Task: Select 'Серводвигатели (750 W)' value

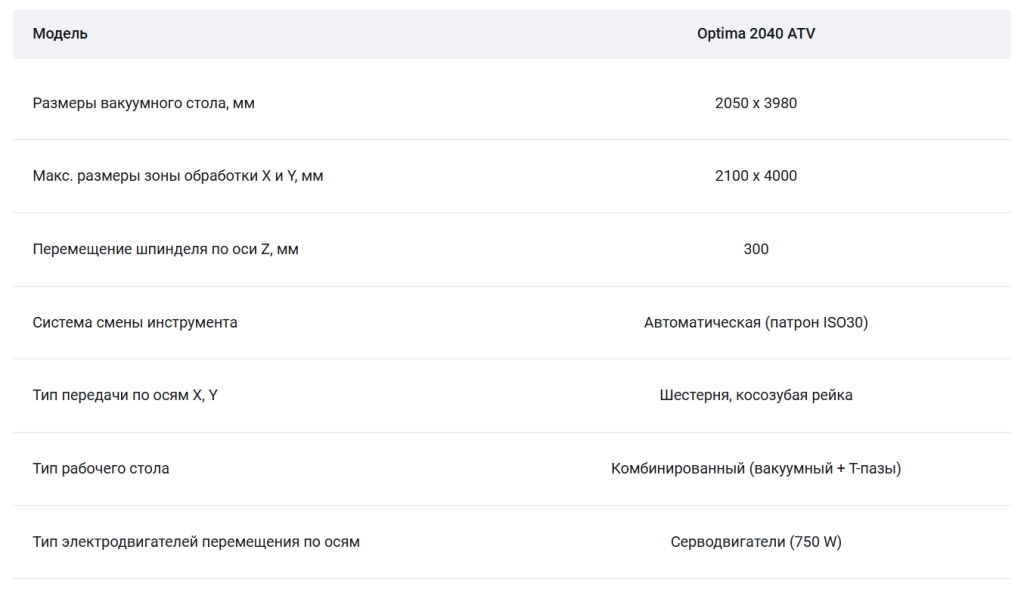Action: pyautogui.click(x=756, y=541)
